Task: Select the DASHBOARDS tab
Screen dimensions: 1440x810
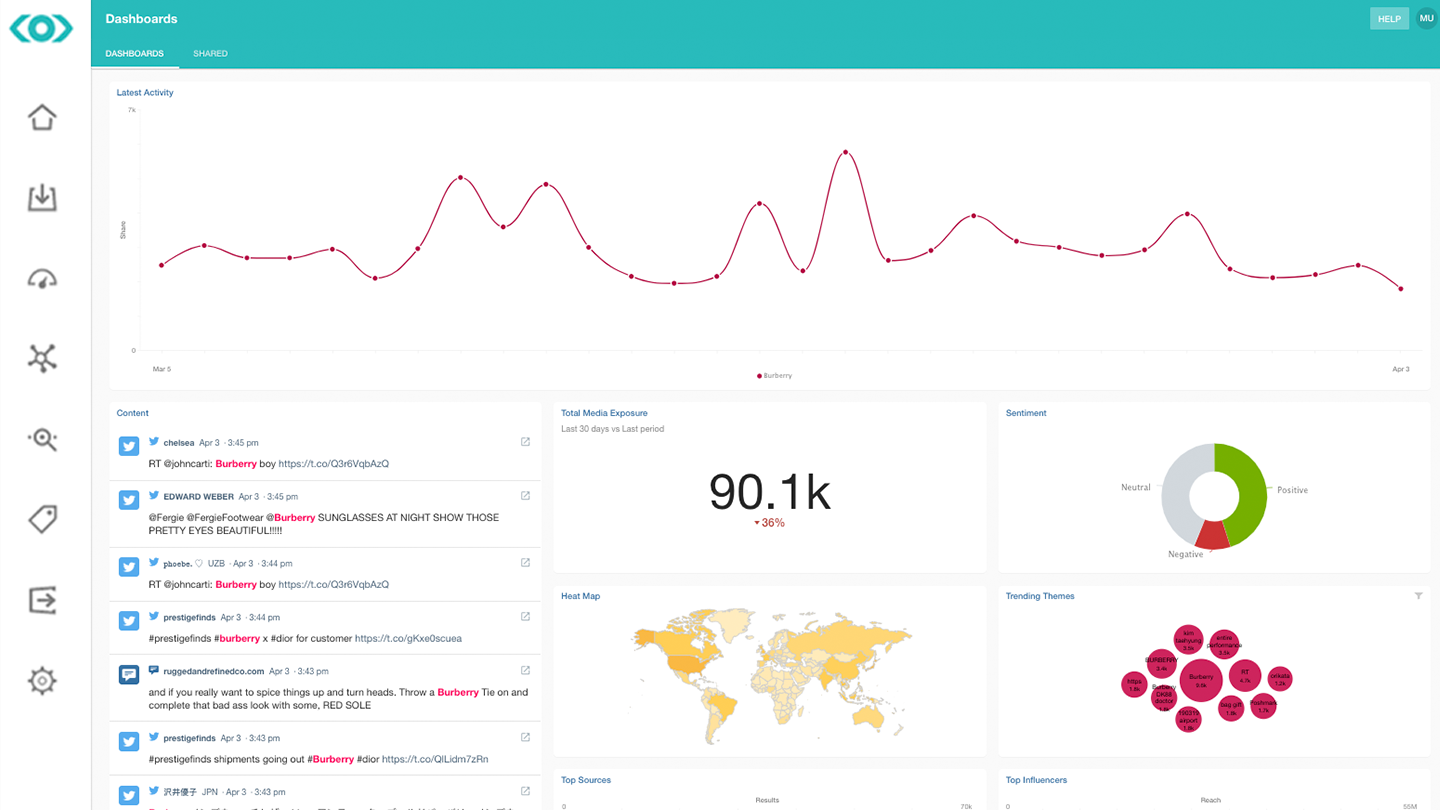Action: click(134, 53)
